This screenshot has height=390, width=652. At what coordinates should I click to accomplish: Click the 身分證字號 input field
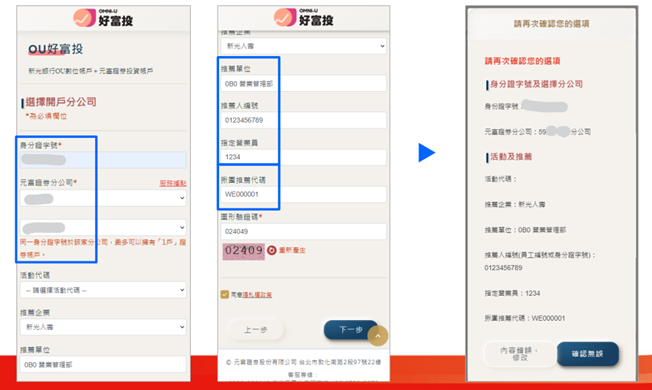pyautogui.click(x=103, y=160)
